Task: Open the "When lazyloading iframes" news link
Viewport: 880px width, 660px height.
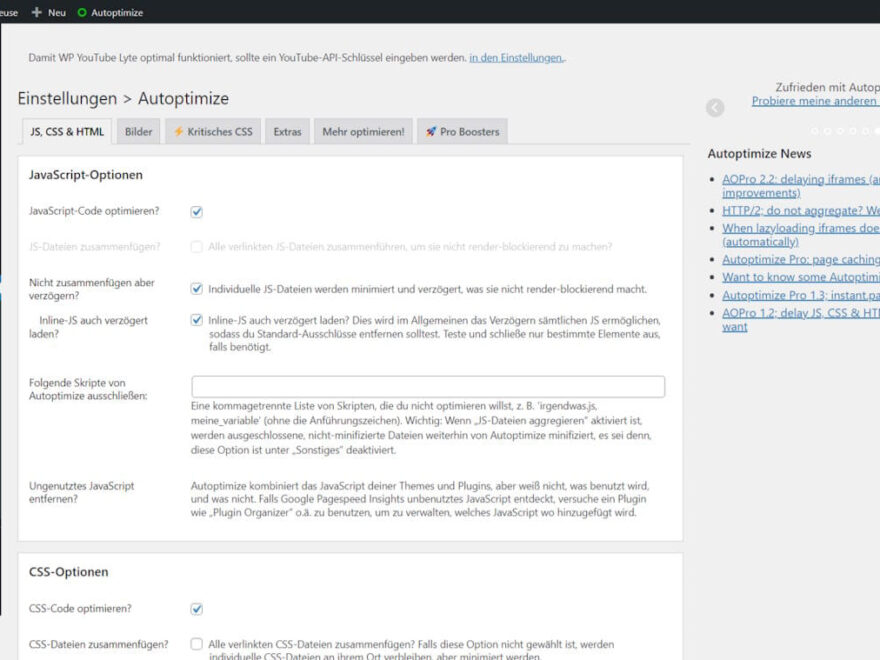Action: [x=801, y=235]
